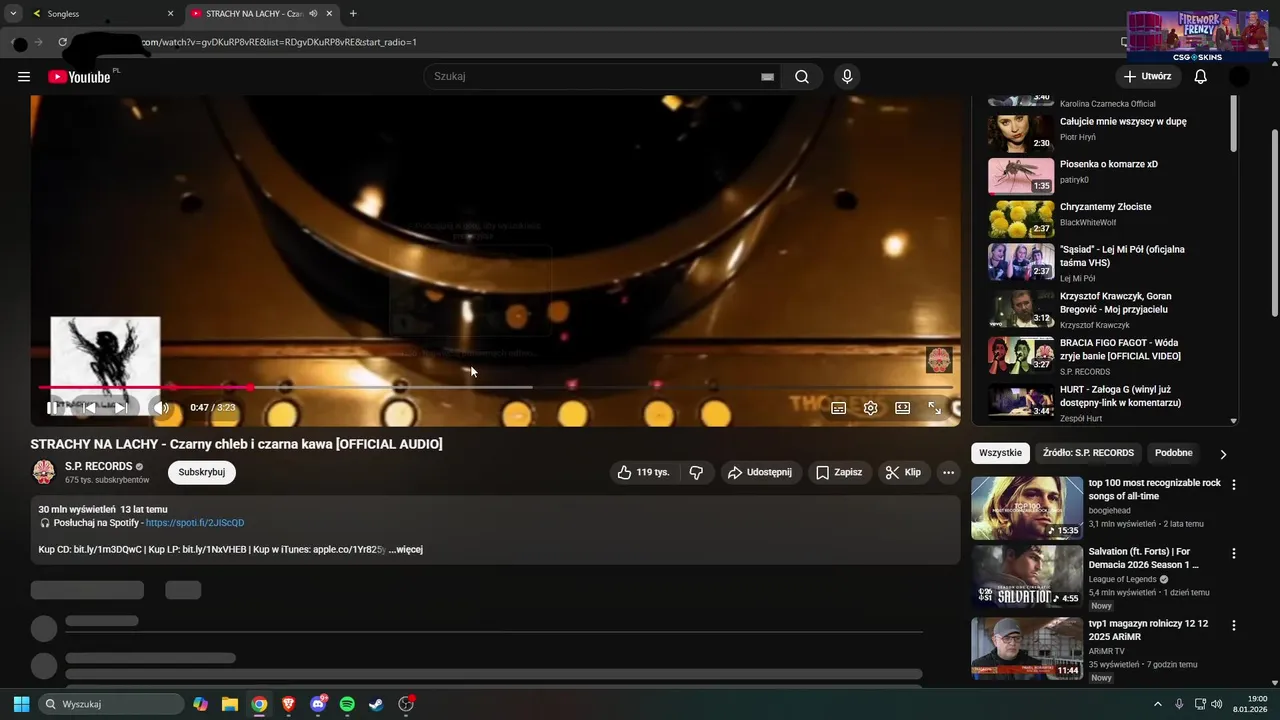This screenshot has height=720, width=1280.
Task: Select the Wszystkie filter chip
Action: tap(1001, 453)
